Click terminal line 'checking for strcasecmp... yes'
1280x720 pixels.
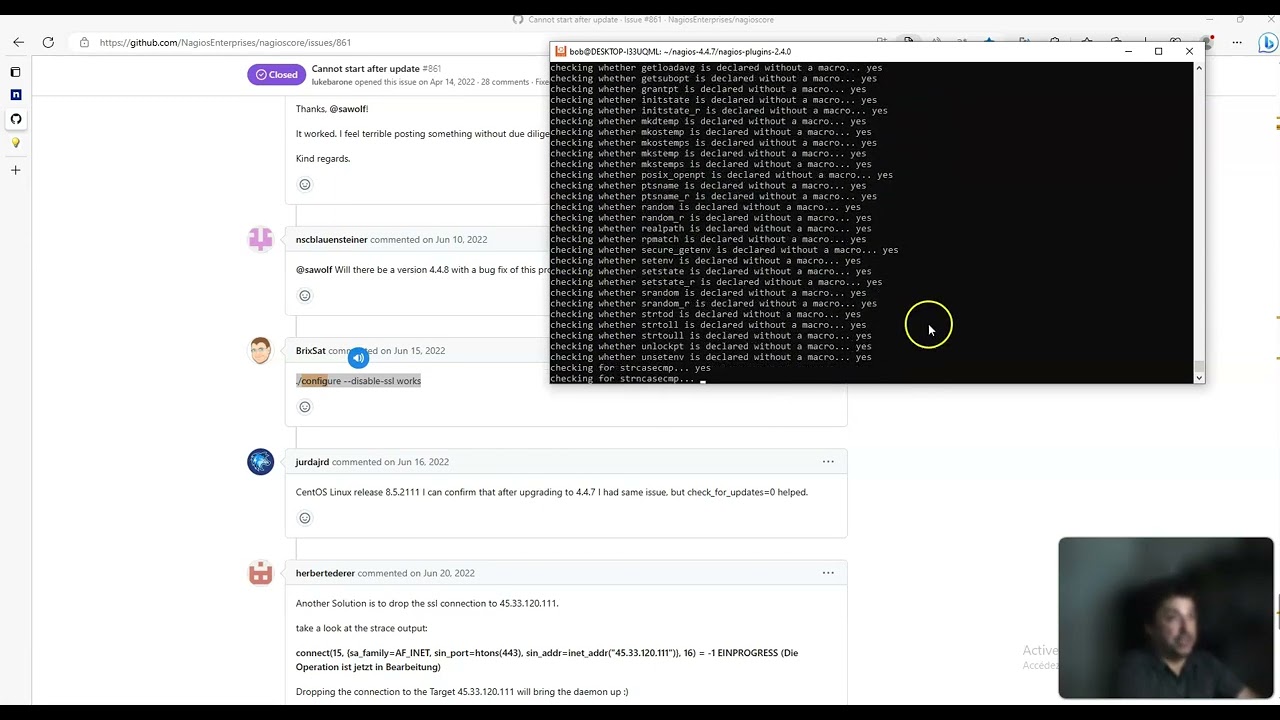point(631,368)
